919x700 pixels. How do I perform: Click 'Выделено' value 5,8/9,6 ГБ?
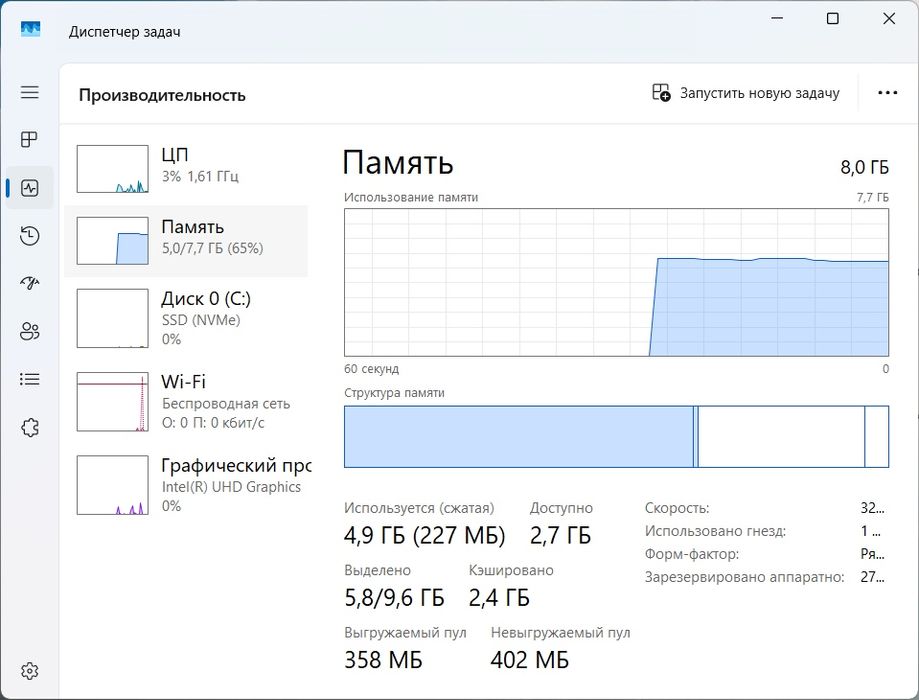pos(394,597)
